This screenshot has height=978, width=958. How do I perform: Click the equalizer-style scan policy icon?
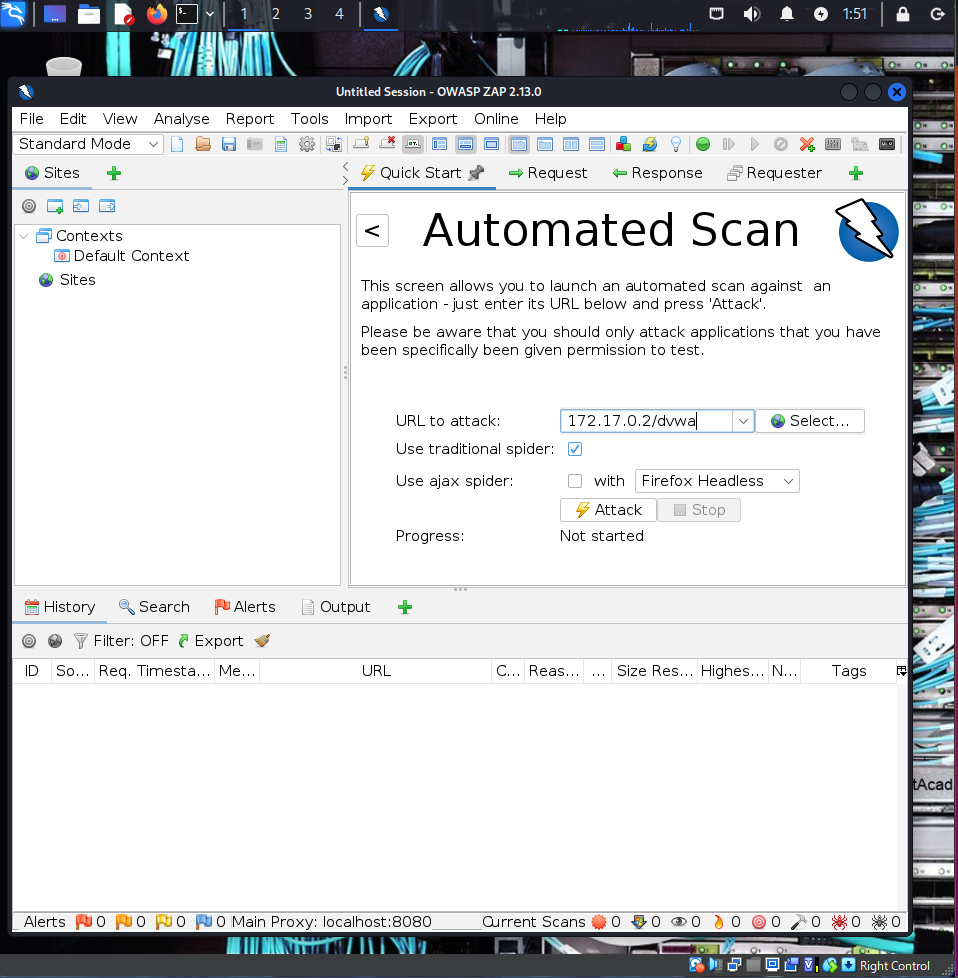833,145
